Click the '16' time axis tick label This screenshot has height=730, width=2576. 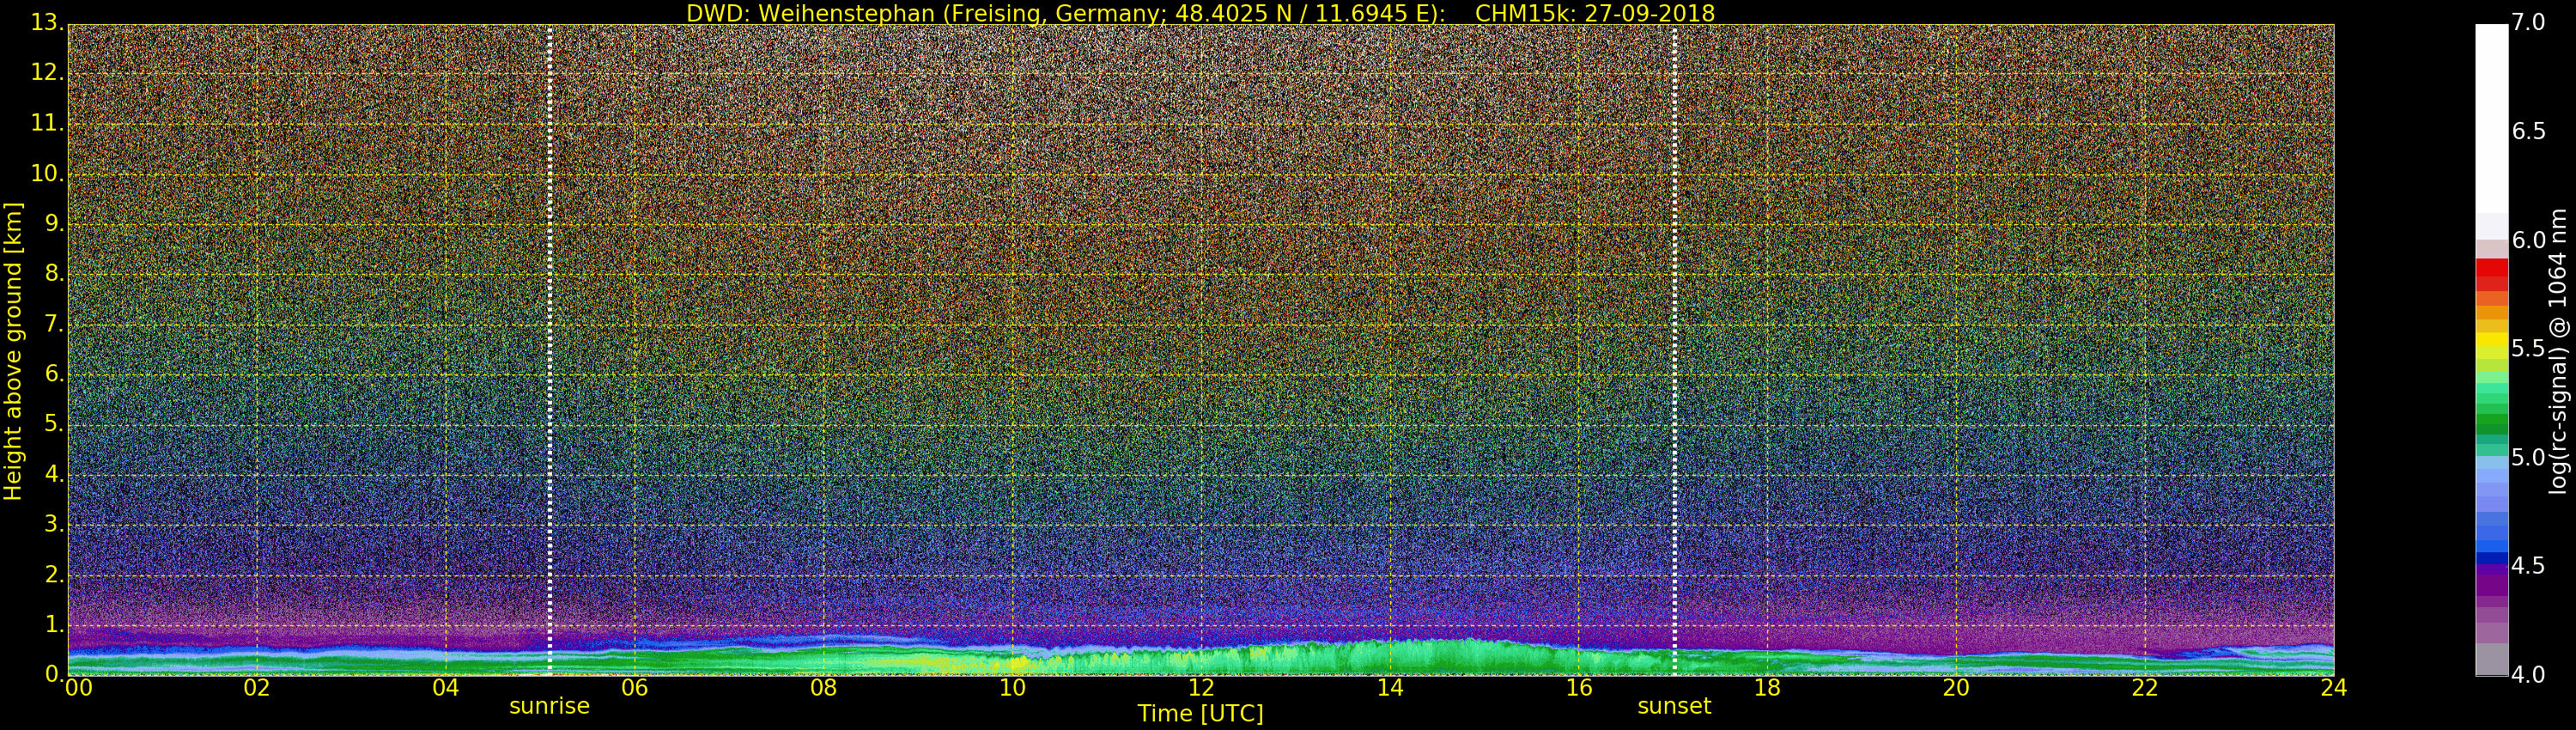click(1579, 688)
